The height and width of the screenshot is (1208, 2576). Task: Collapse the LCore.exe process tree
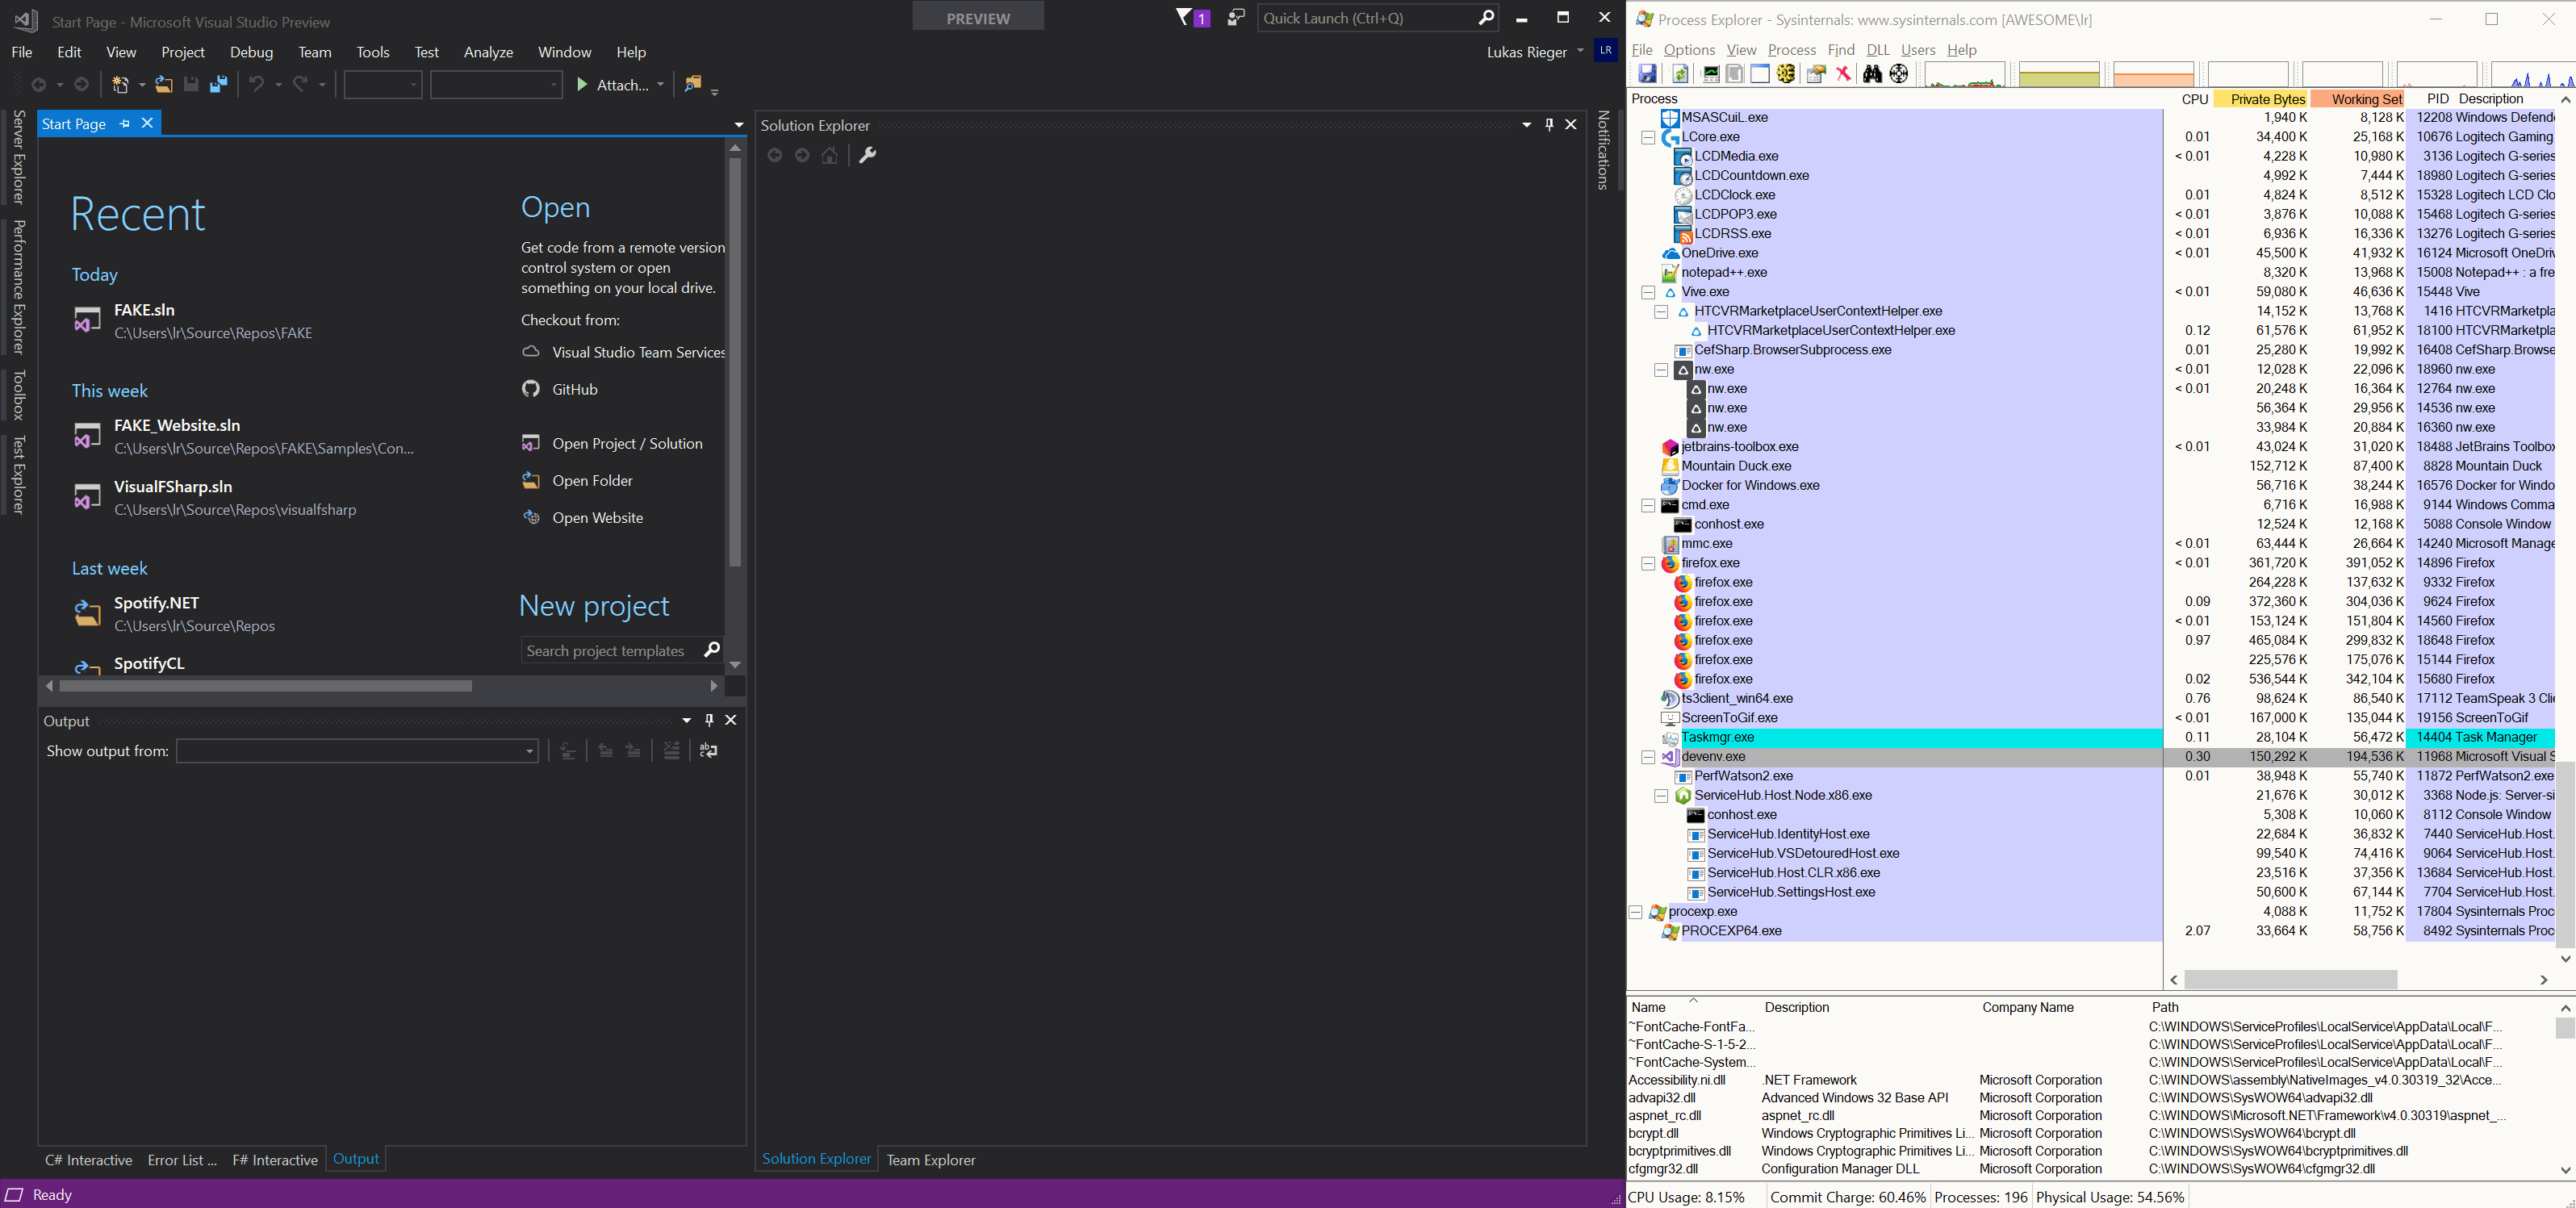coord(1648,137)
